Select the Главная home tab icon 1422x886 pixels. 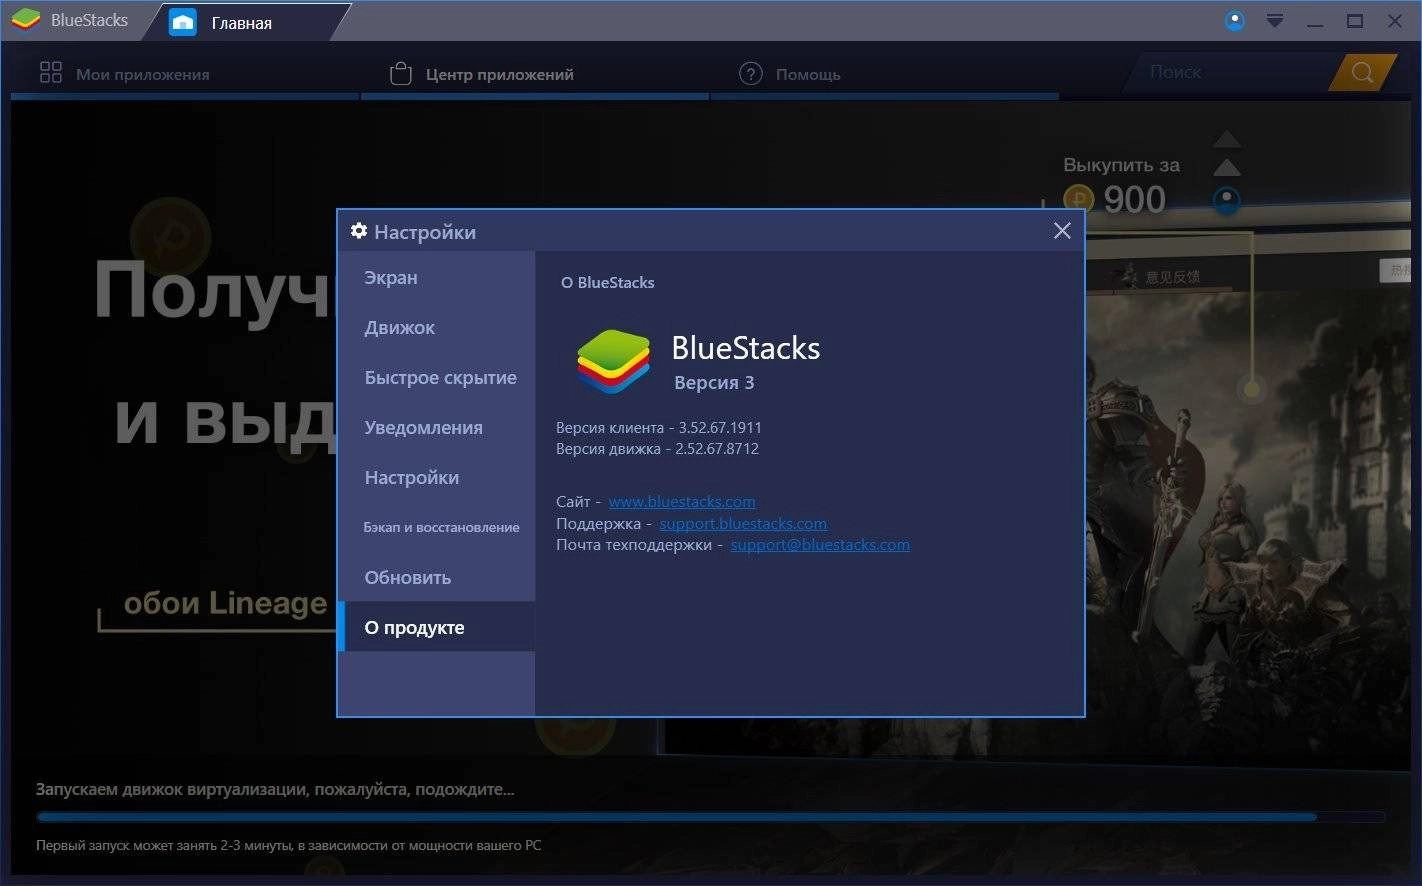(x=183, y=22)
